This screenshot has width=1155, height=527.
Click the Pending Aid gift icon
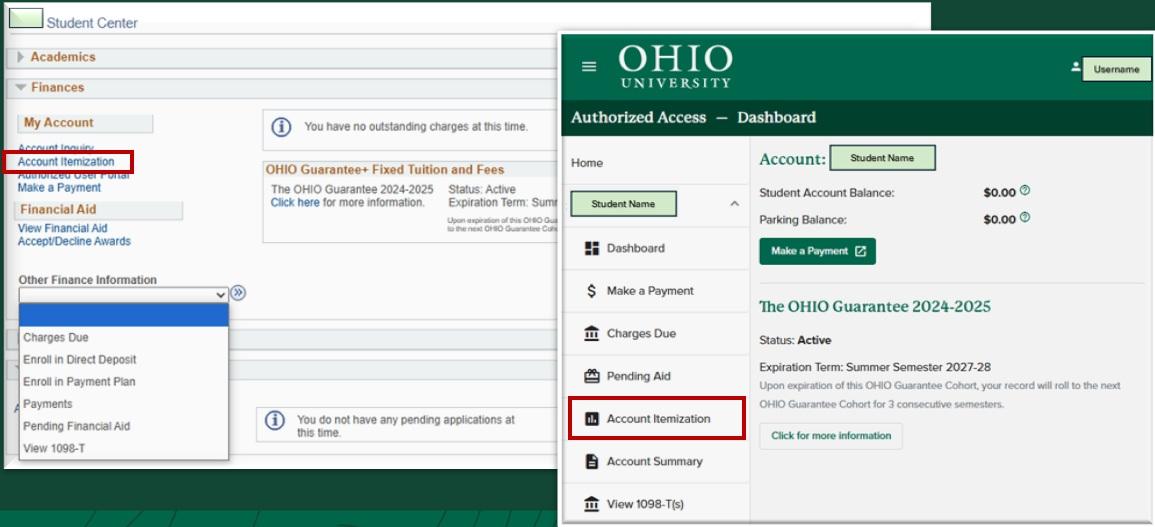591,376
